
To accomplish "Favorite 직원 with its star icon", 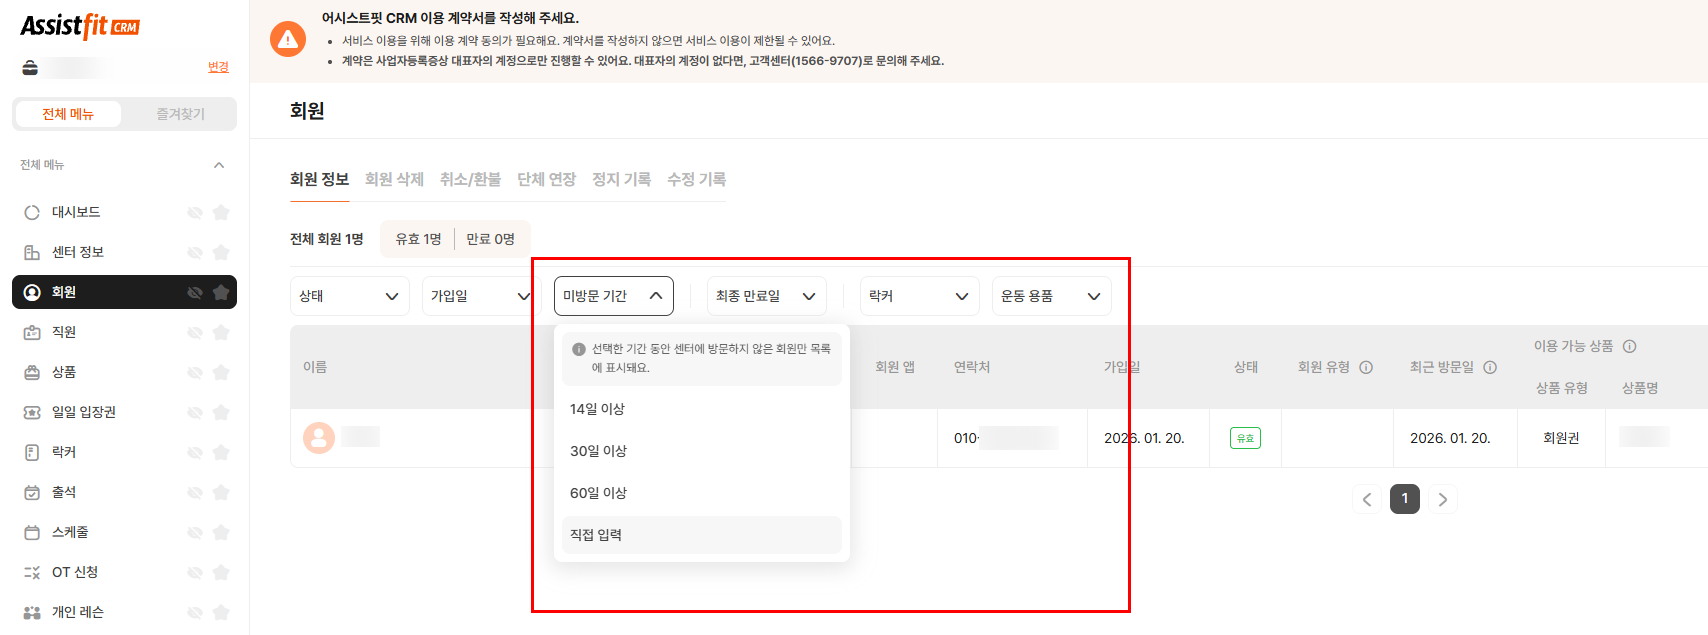I will click(x=221, y=332).
